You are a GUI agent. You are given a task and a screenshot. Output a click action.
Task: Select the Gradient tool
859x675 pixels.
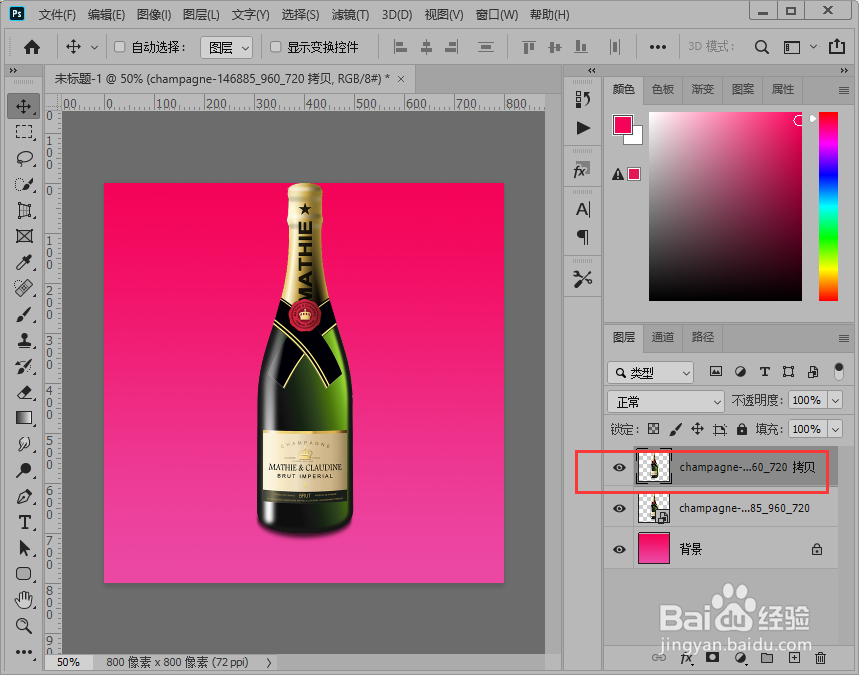point(24,418)
